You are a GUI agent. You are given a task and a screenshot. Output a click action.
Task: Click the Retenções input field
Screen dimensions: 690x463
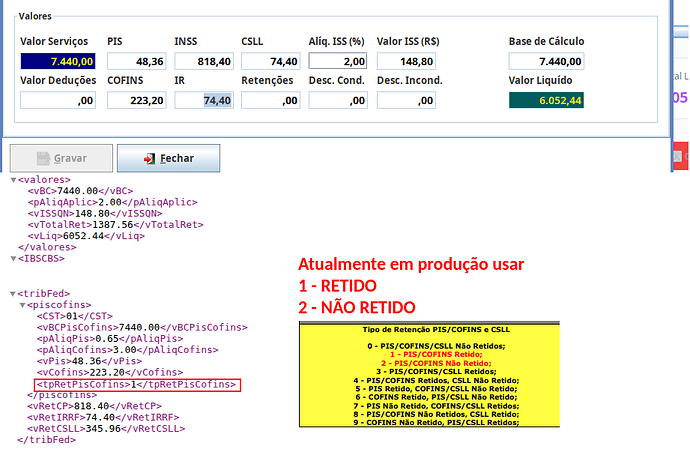[271, 100]
